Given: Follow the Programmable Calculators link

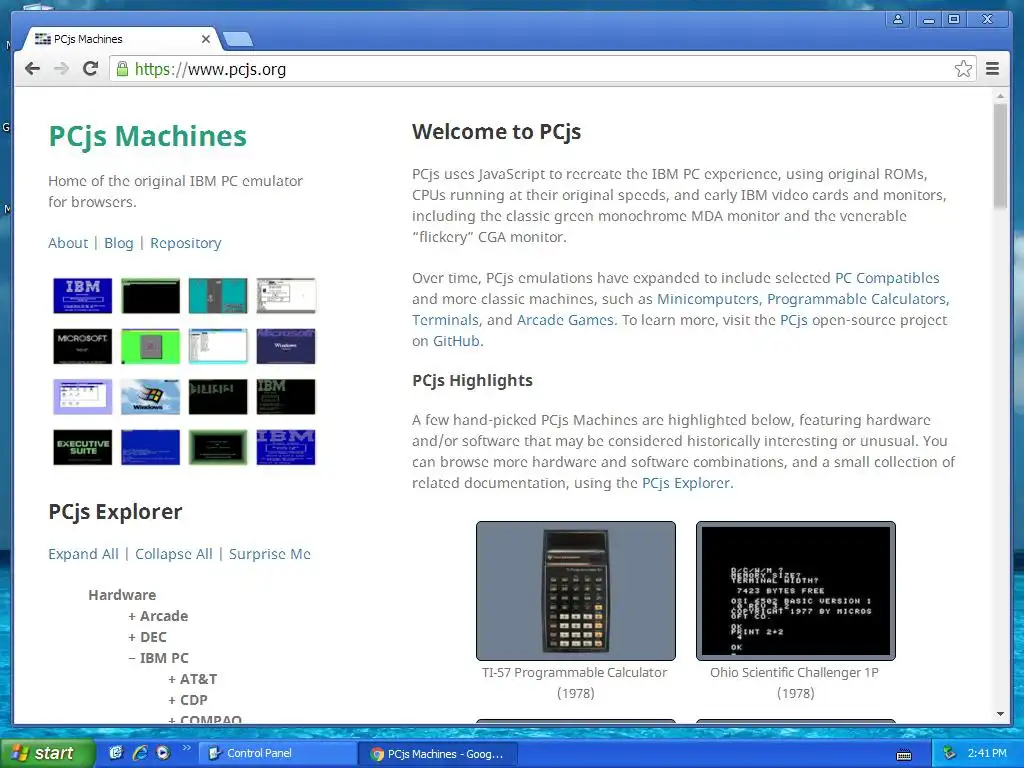Looking at the screenshot, I should [x=856, y=299].
